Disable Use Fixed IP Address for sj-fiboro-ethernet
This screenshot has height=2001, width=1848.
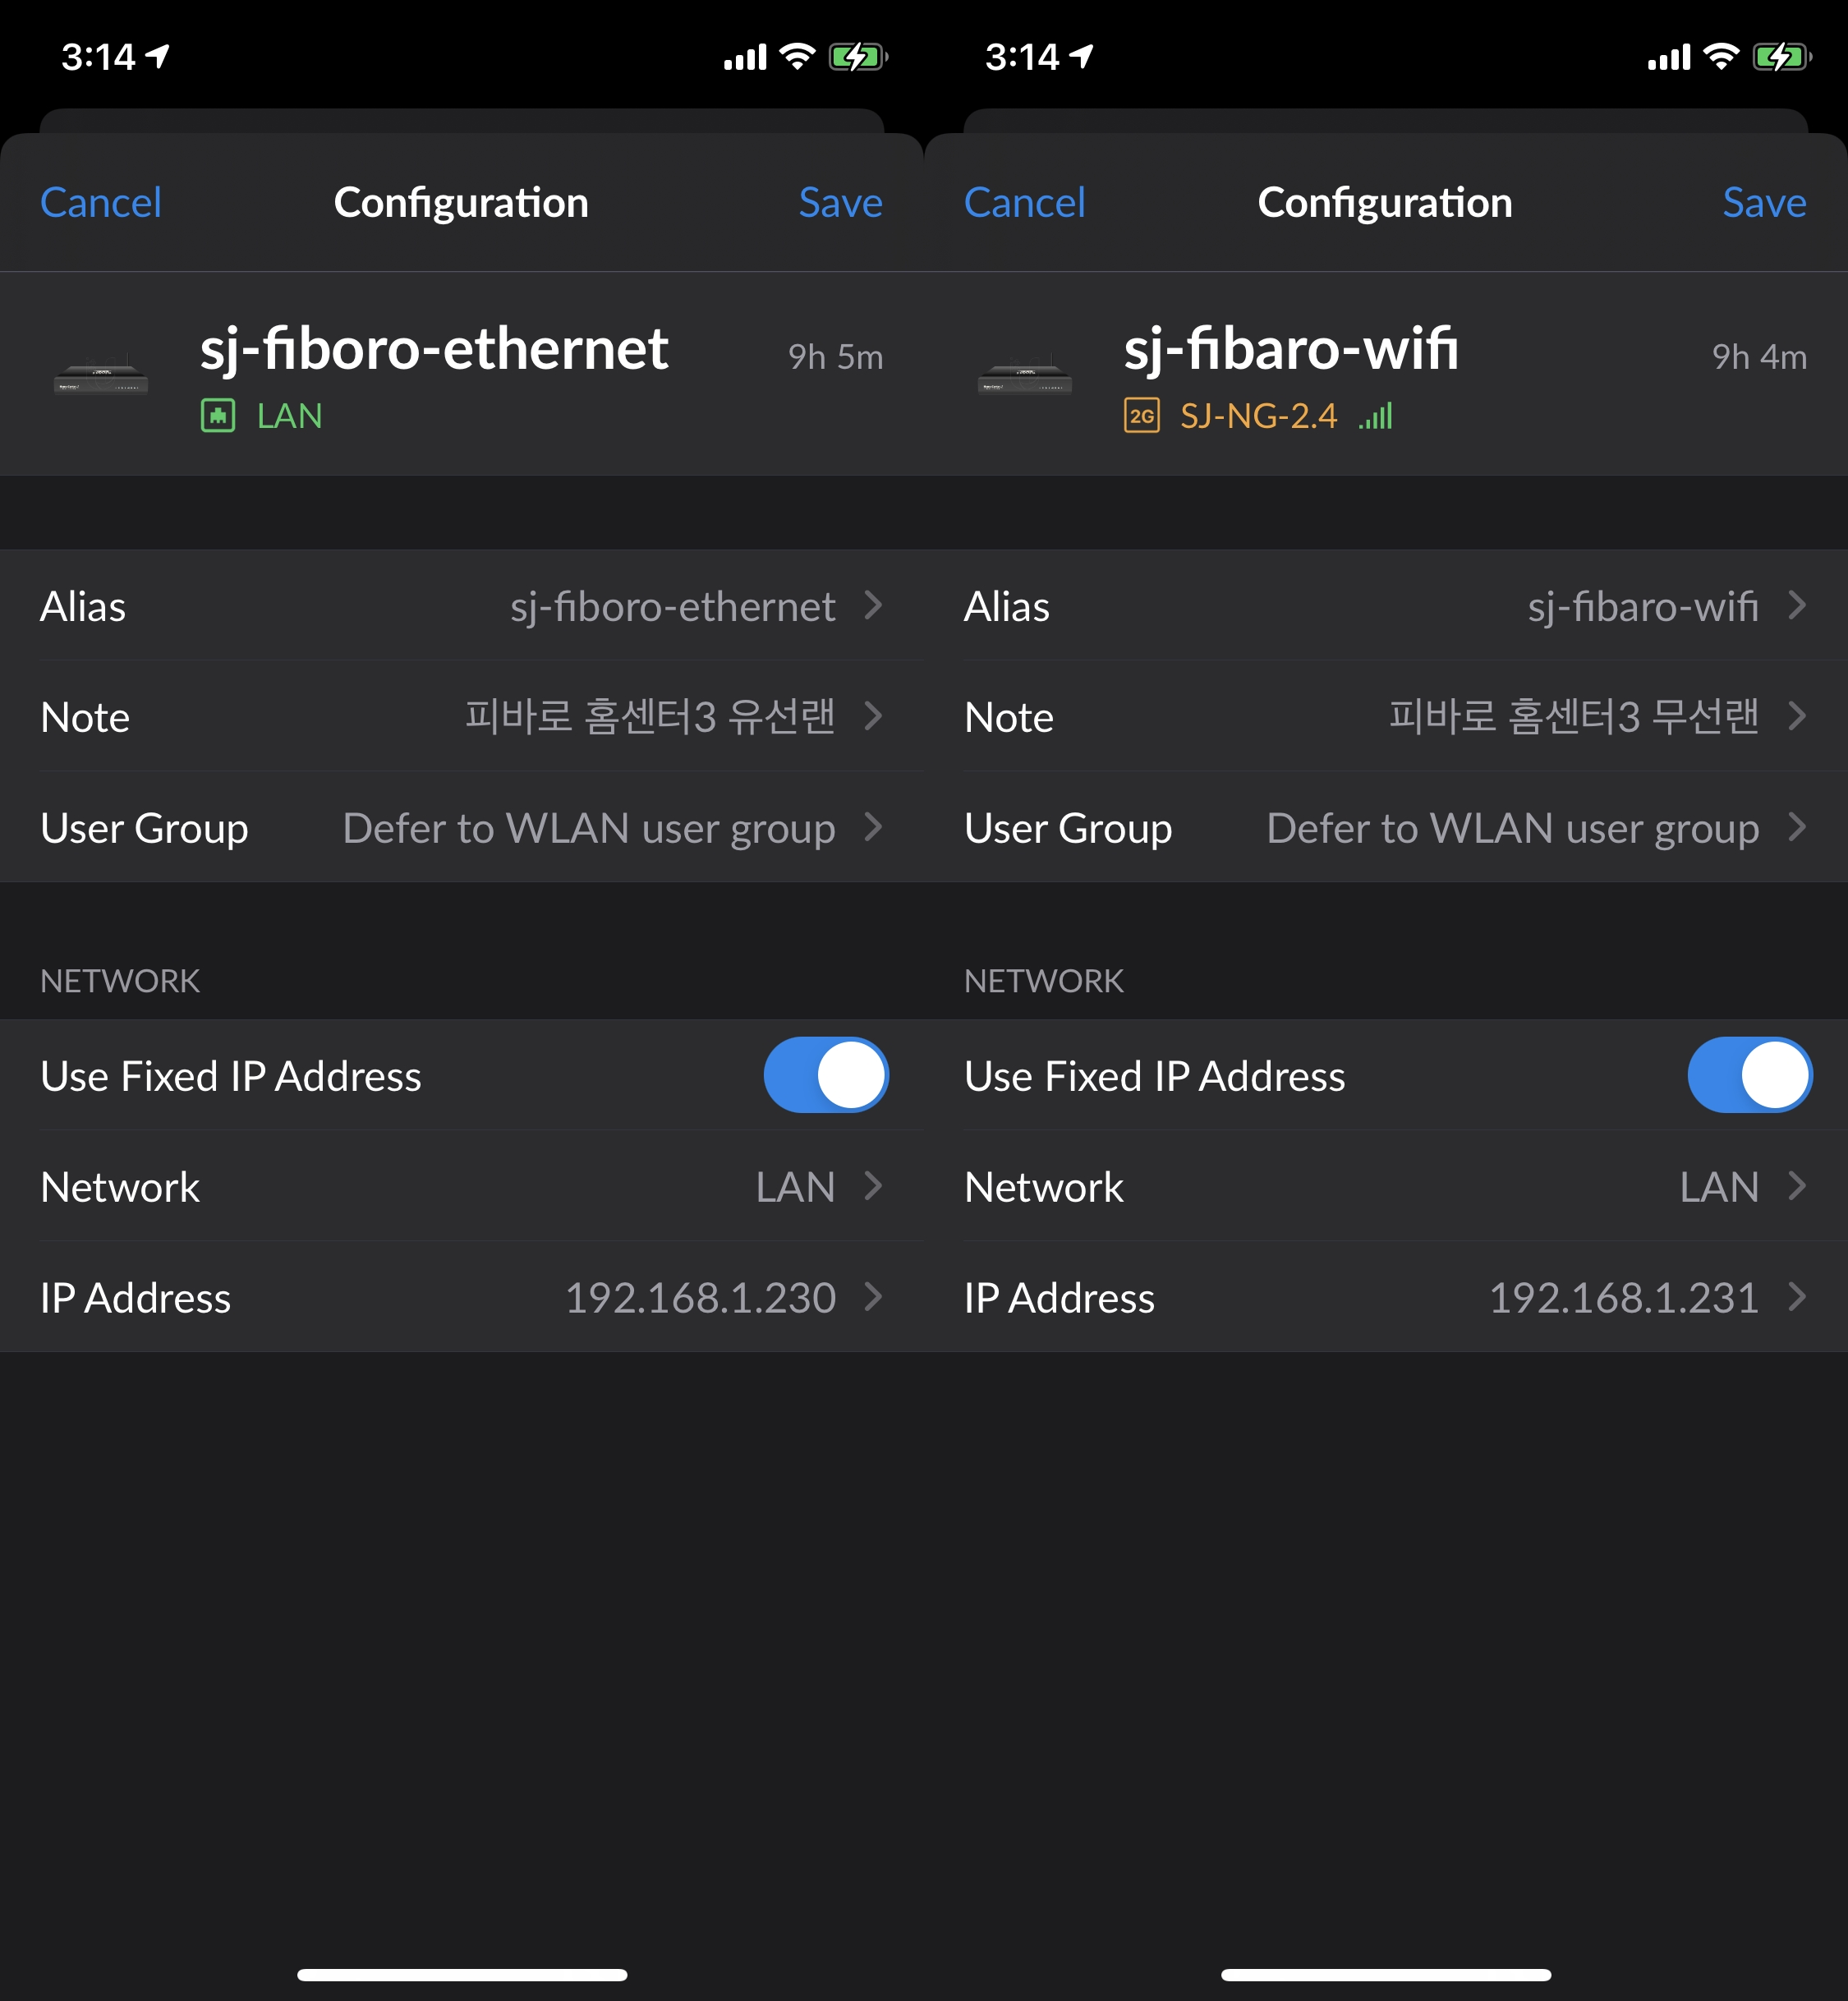pyautogui.click(x=826, y=1075)
